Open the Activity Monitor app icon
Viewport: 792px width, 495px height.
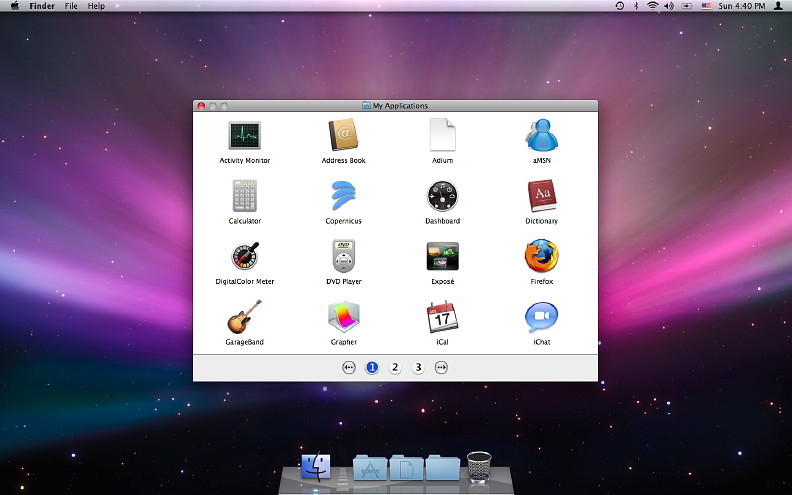[x=244, y=135]
